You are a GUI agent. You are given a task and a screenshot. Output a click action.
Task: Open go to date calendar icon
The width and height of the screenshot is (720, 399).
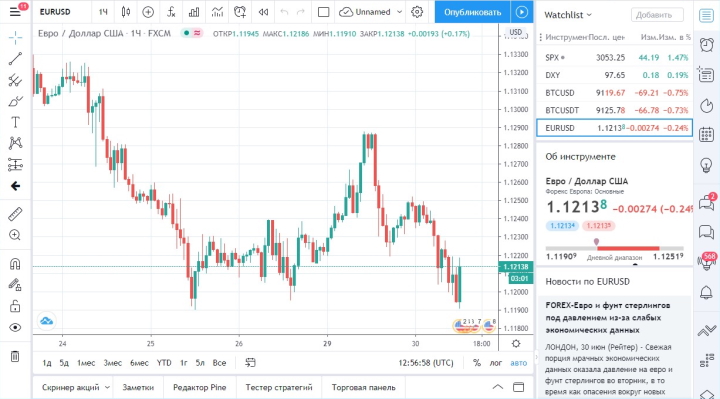coord(250,363)
